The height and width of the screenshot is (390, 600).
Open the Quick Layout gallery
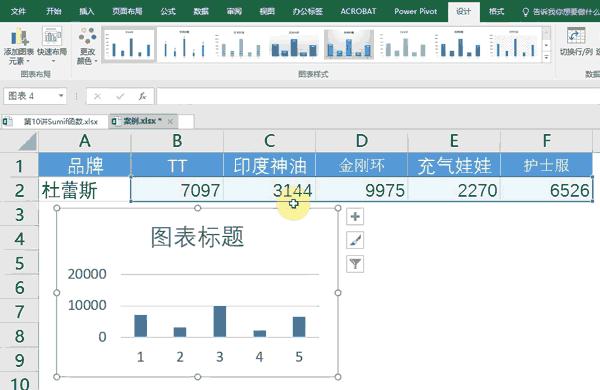pos(52,46)
